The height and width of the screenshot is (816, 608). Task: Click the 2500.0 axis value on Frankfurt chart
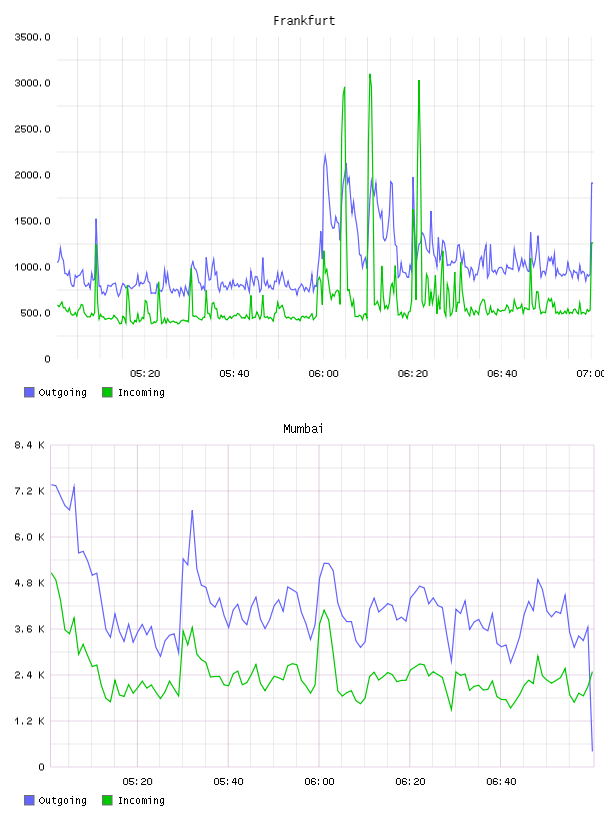32,129
